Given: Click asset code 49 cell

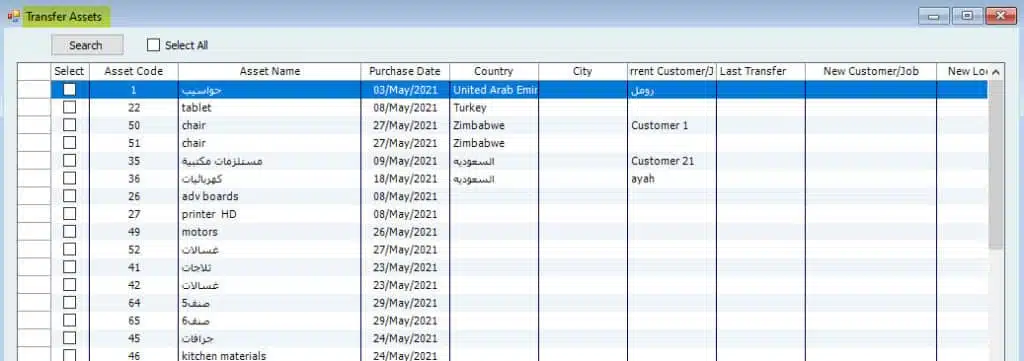Looking at the screenshot, I should (x=133, y=232).
